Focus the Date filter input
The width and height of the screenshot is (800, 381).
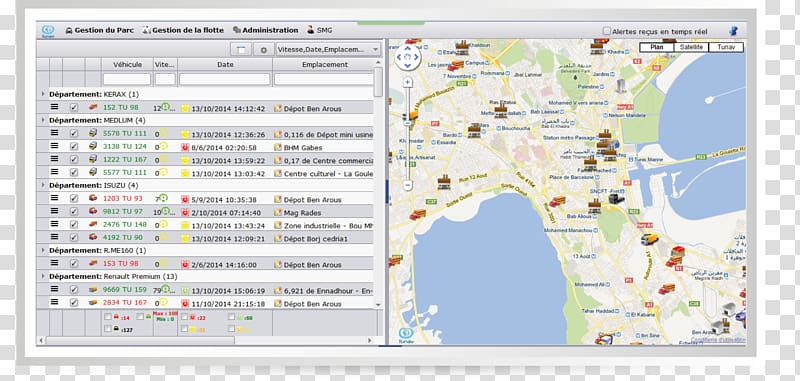225,79
